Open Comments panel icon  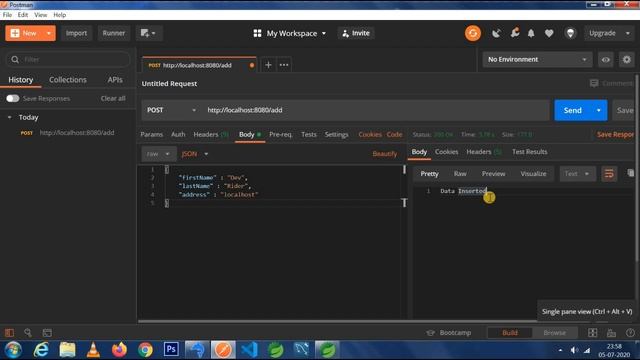[x=594, y=83]
